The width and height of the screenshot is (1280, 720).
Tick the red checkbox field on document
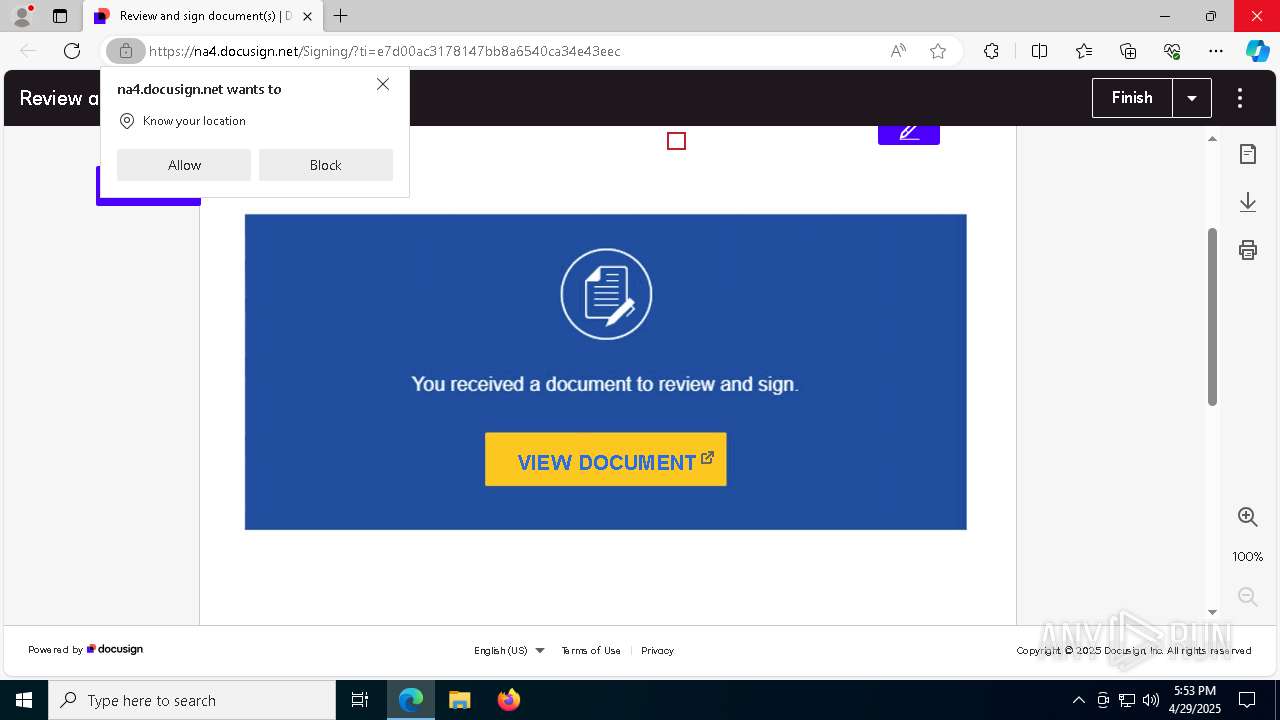click(677, 141)
